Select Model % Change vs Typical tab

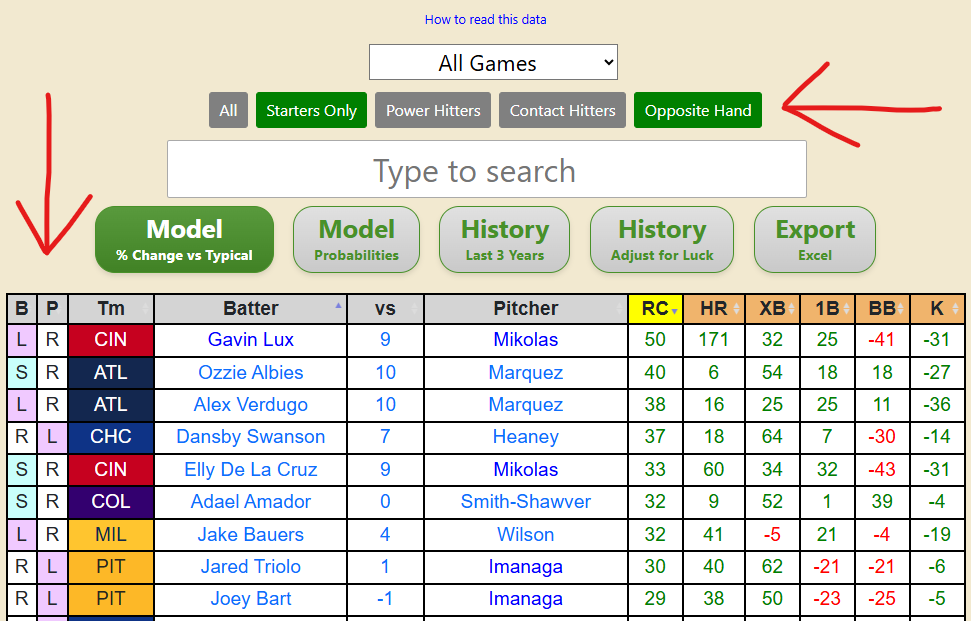185,240
